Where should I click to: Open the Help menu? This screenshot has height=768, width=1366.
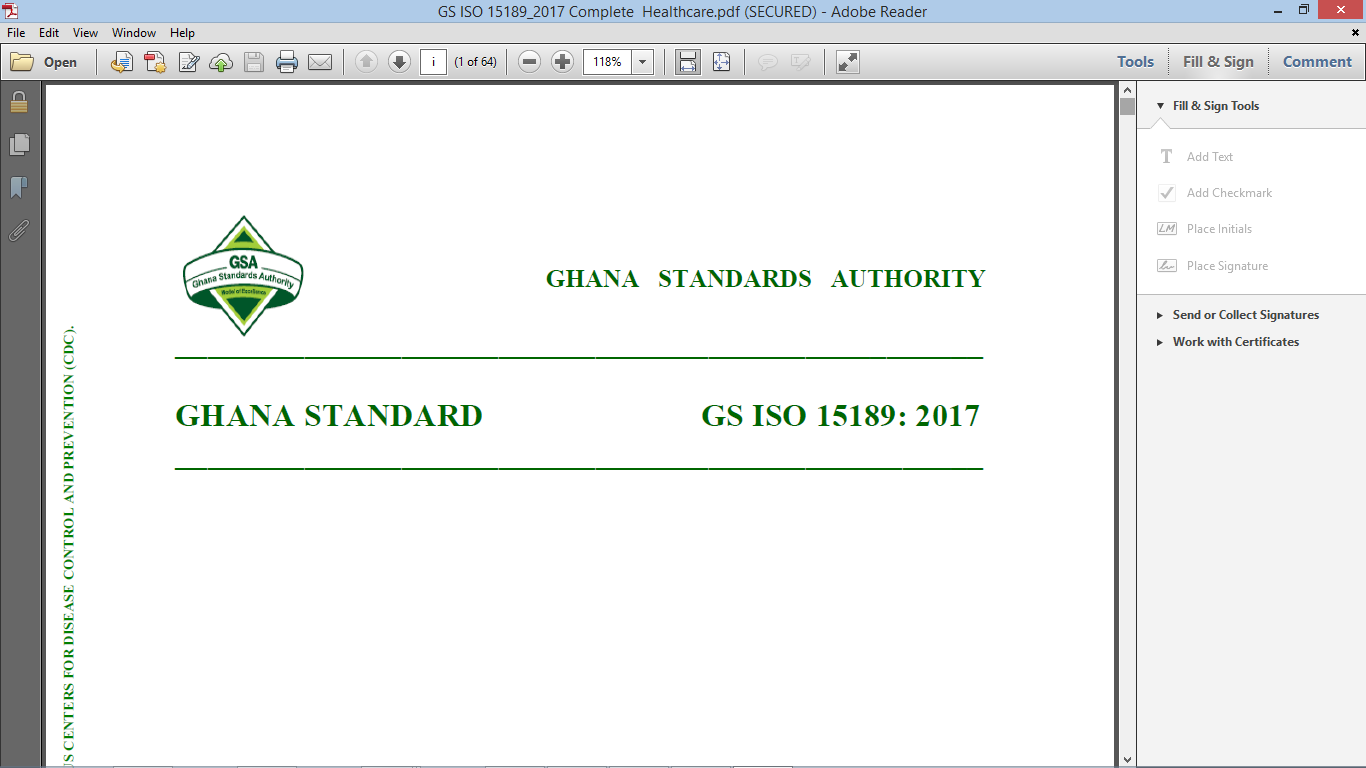pyautogui.click(x=182, y=33)
